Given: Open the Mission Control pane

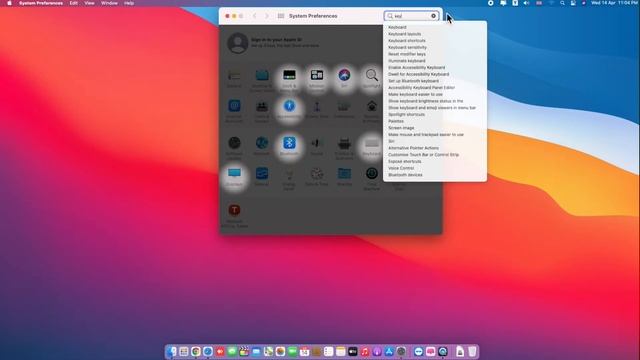Looking at the screenshot, I should point(317,75).
